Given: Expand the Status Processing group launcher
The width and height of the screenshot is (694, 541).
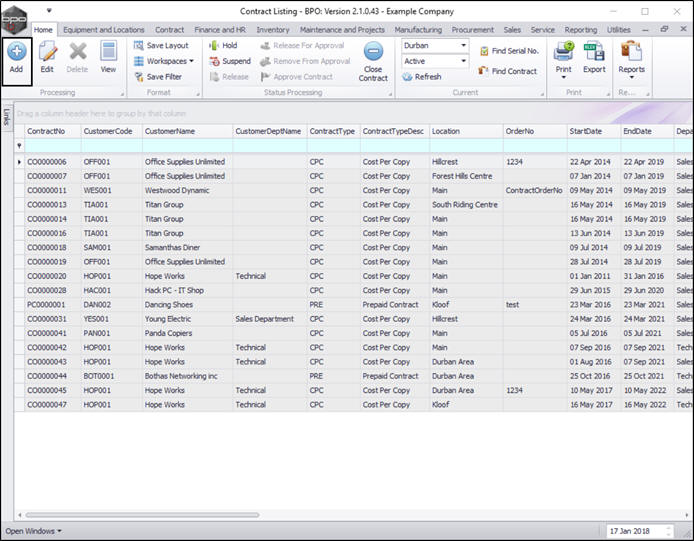Looking at the screenshot, I should point(390,94).
